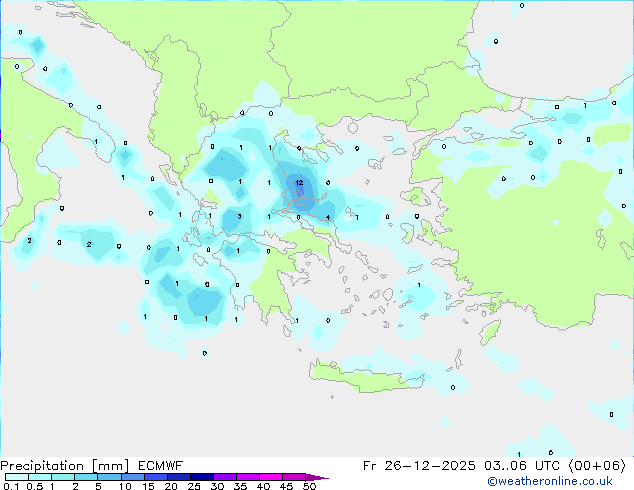Pick the legend swatch between 40 and 45
The height and width of the screenshot is (490, 634).
click(271, 477)
